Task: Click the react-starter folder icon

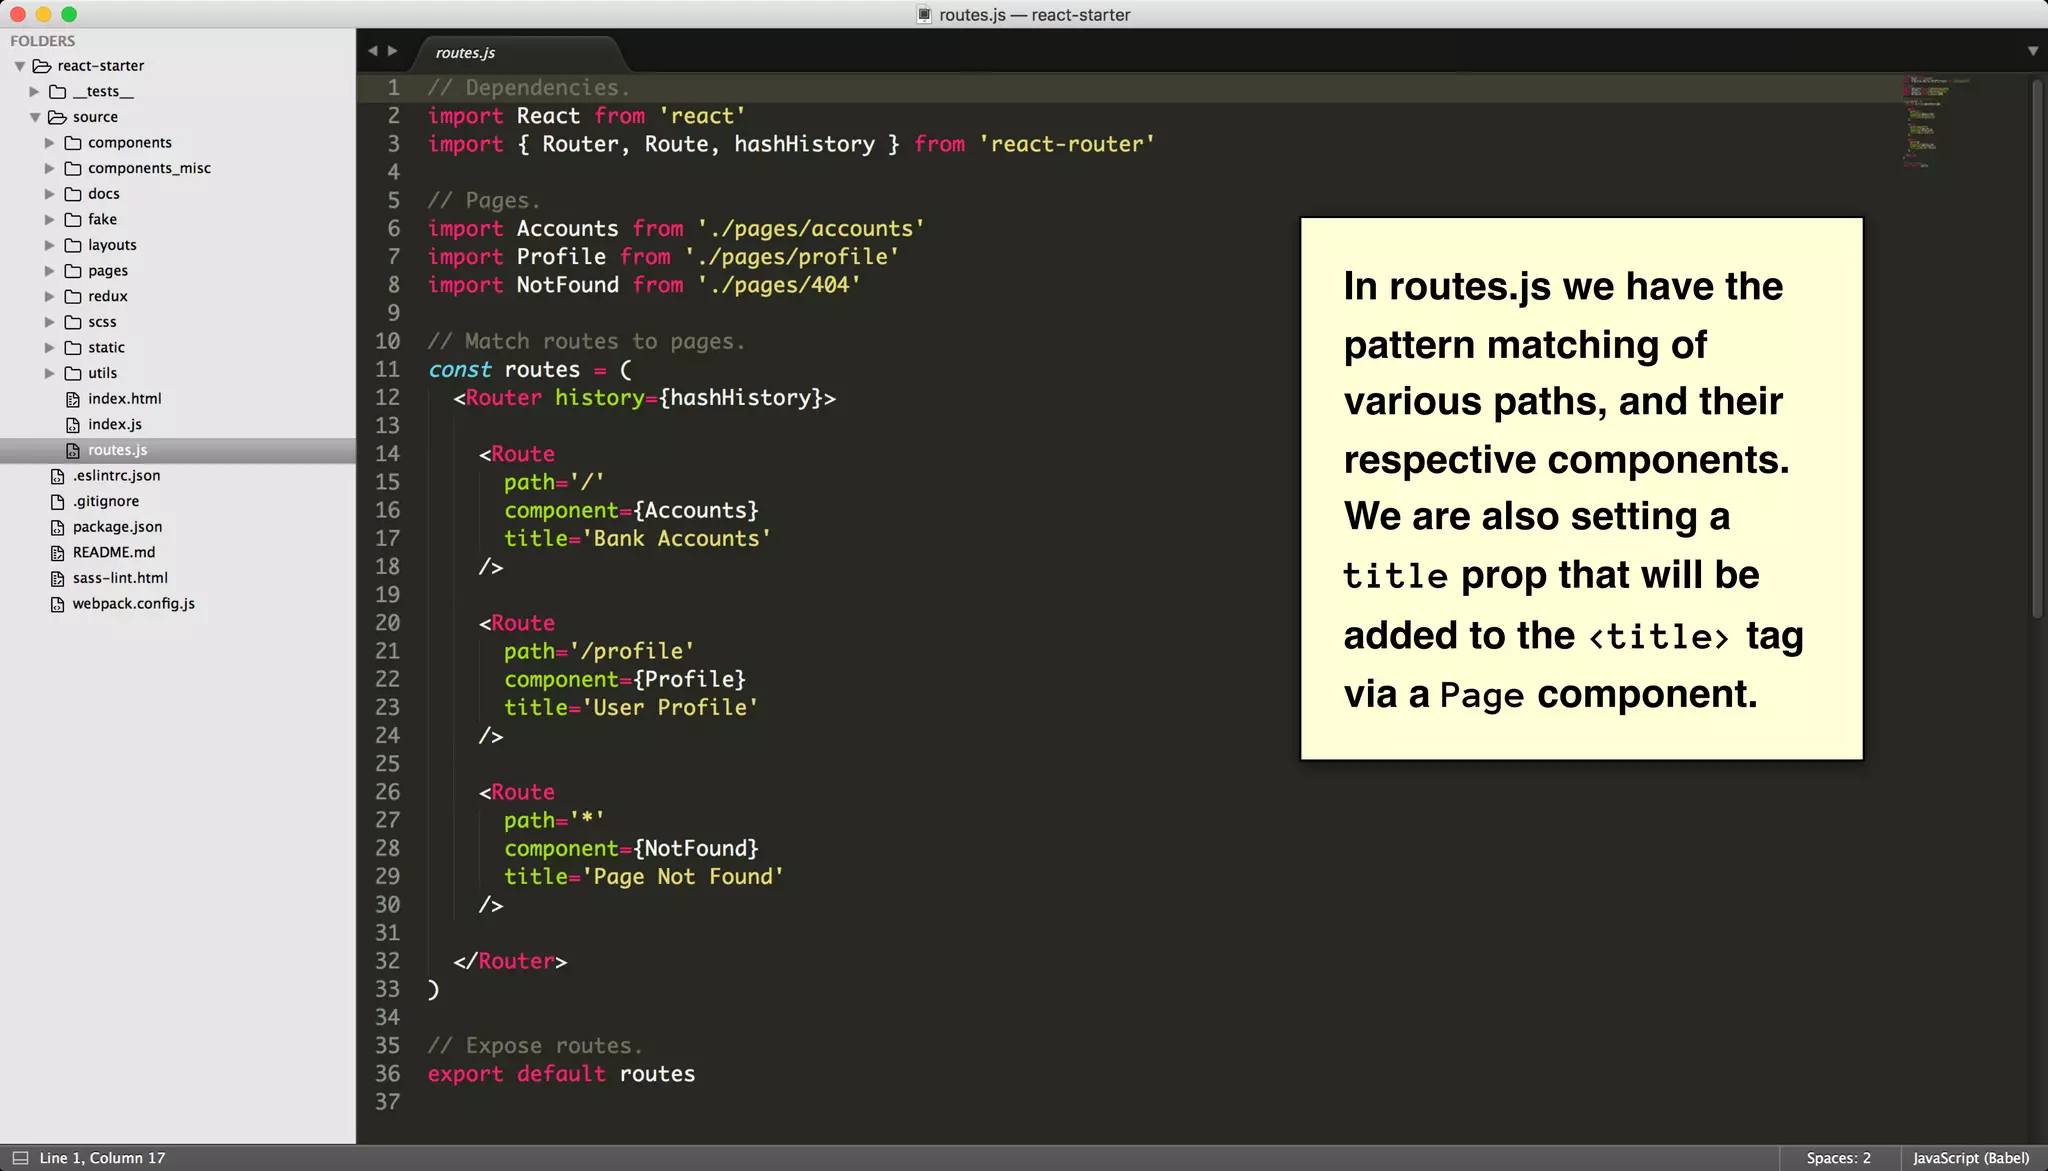Action: coord(42,66)
